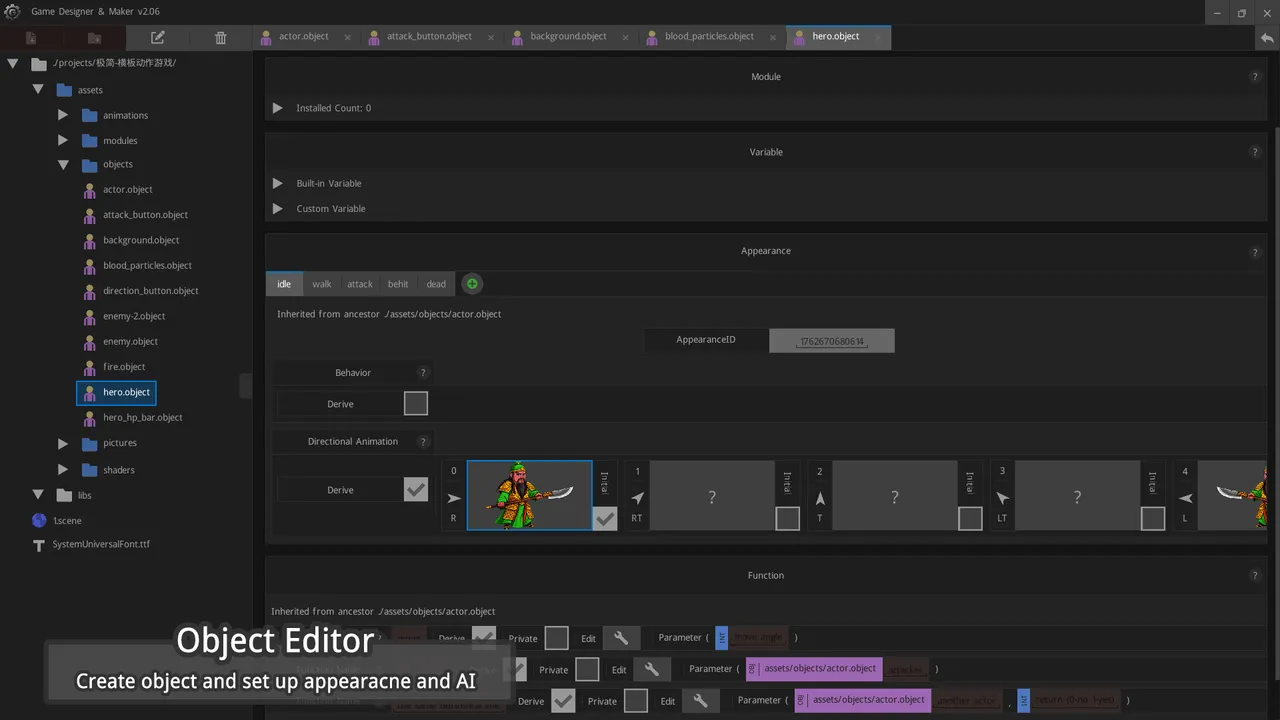
Task: Select enemy-2.object in the file tree
Action: pyautogui.click(x=134, y=316)
